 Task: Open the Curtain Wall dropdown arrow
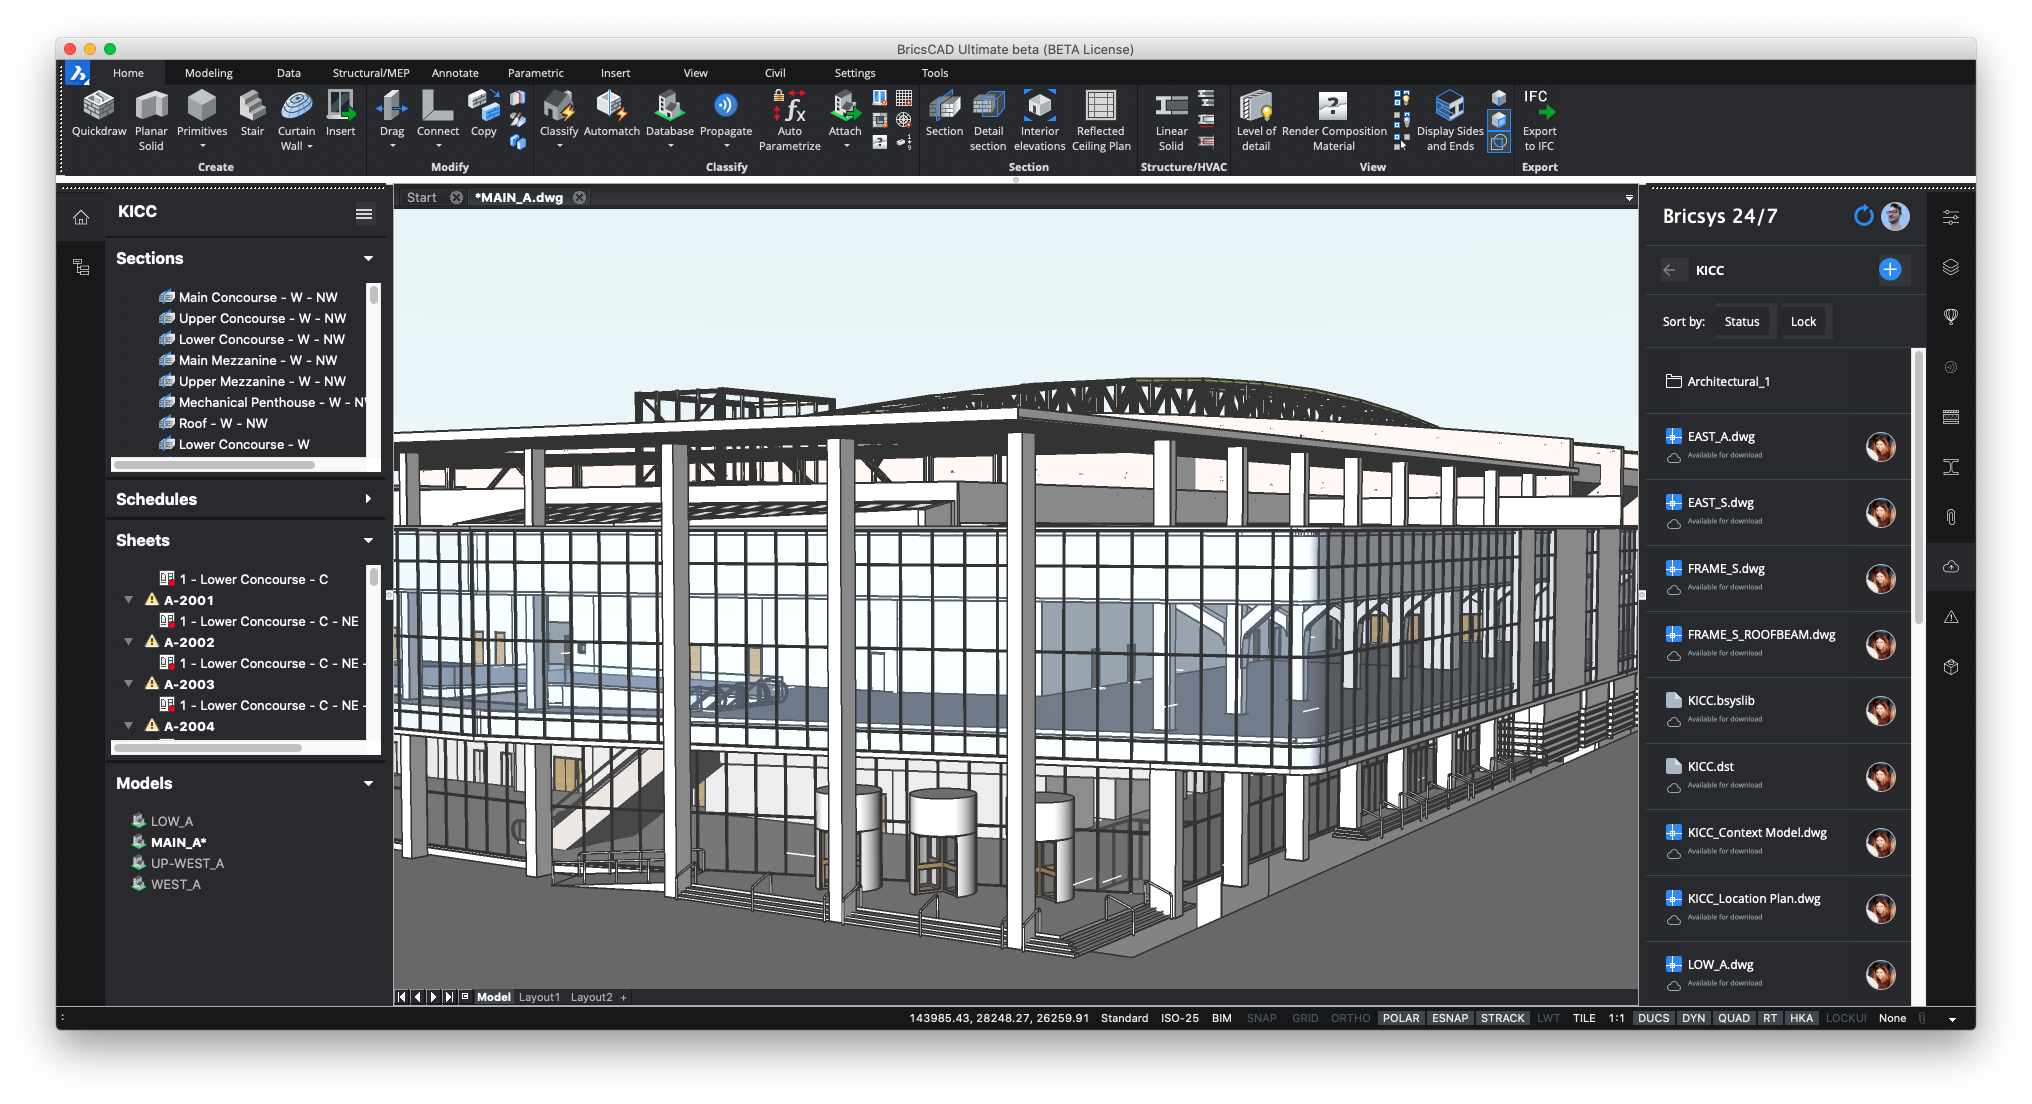point(310,147)
